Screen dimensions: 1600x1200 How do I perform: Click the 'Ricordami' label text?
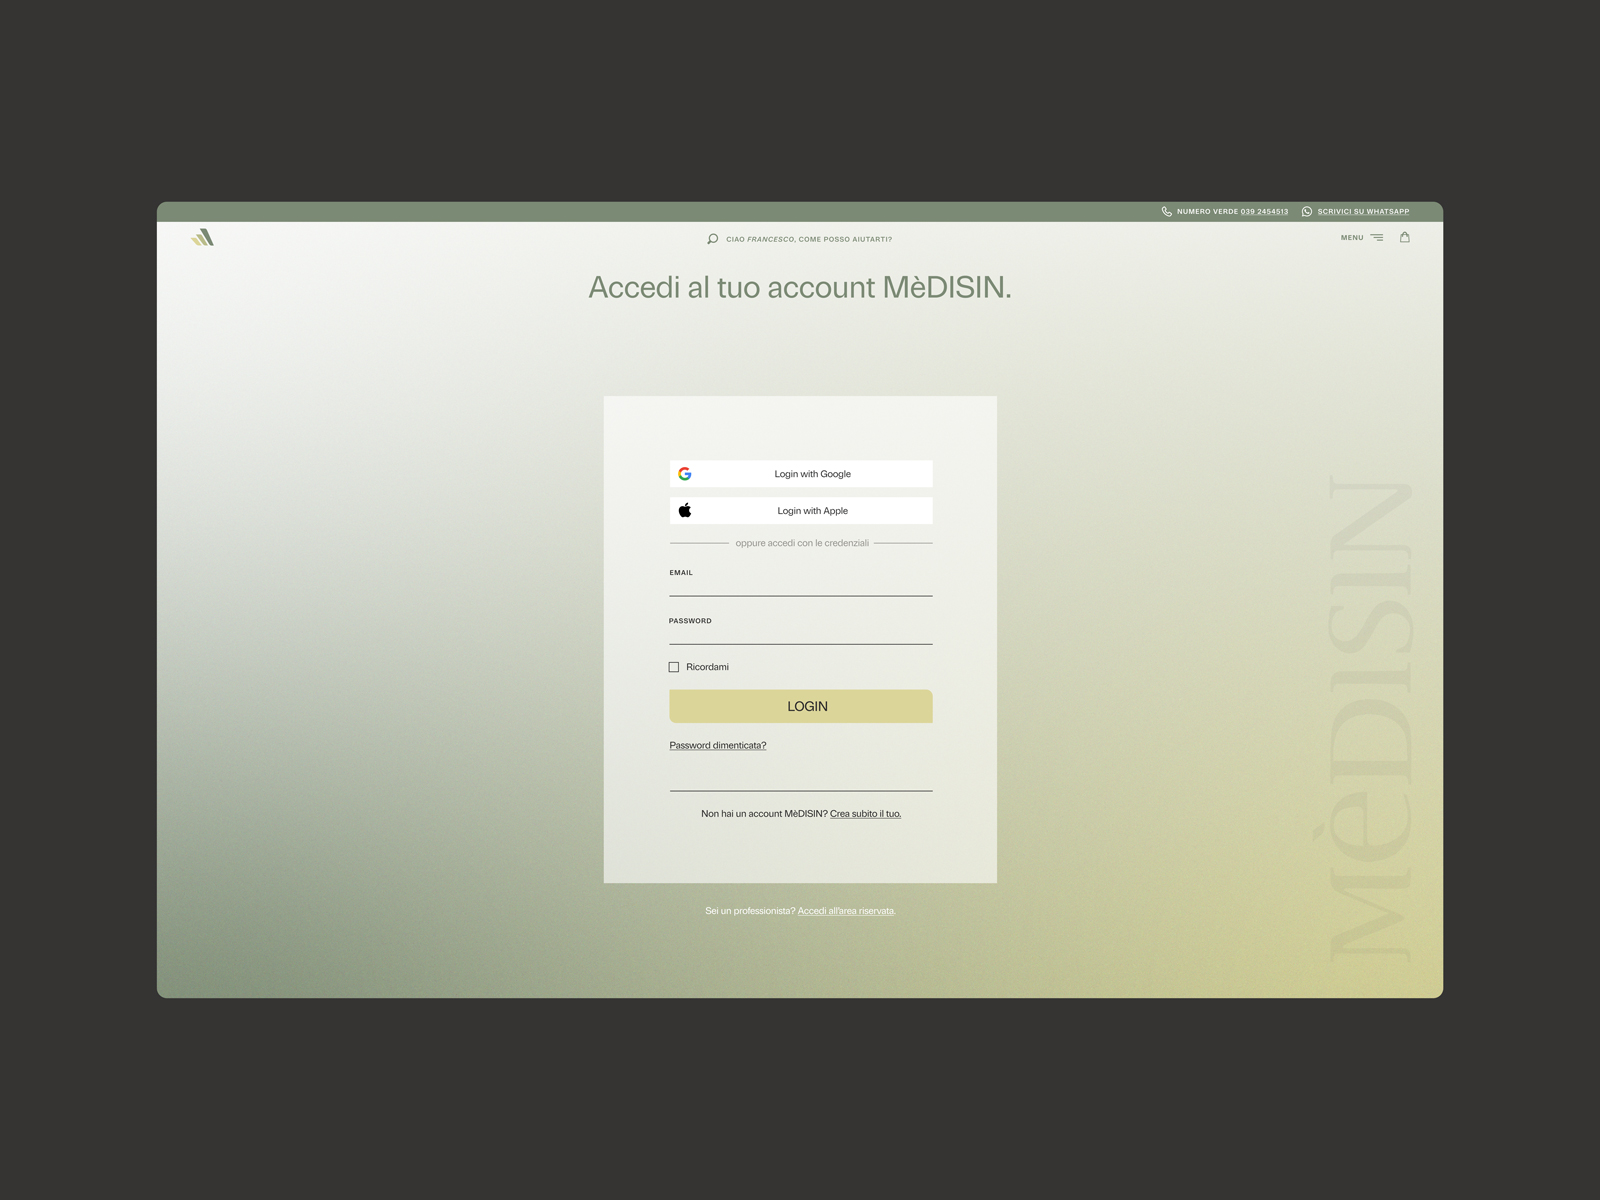(x=708, y=667)
